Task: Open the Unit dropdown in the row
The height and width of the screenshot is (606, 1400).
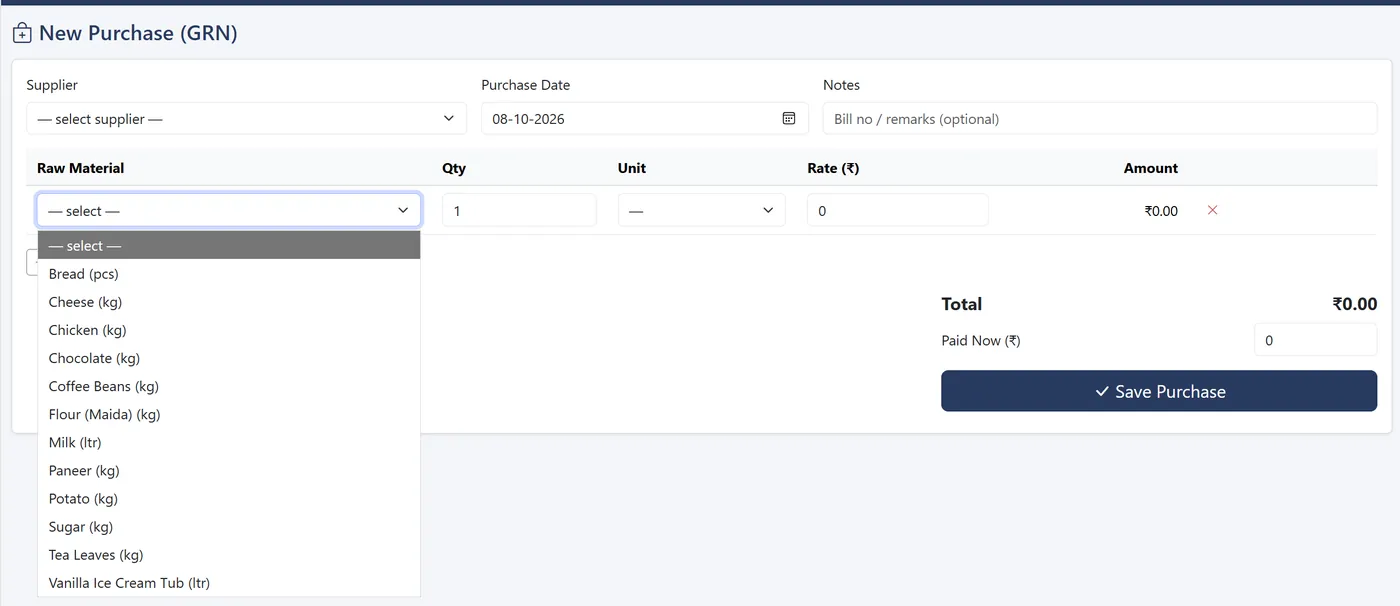Action: coord(701,210)
